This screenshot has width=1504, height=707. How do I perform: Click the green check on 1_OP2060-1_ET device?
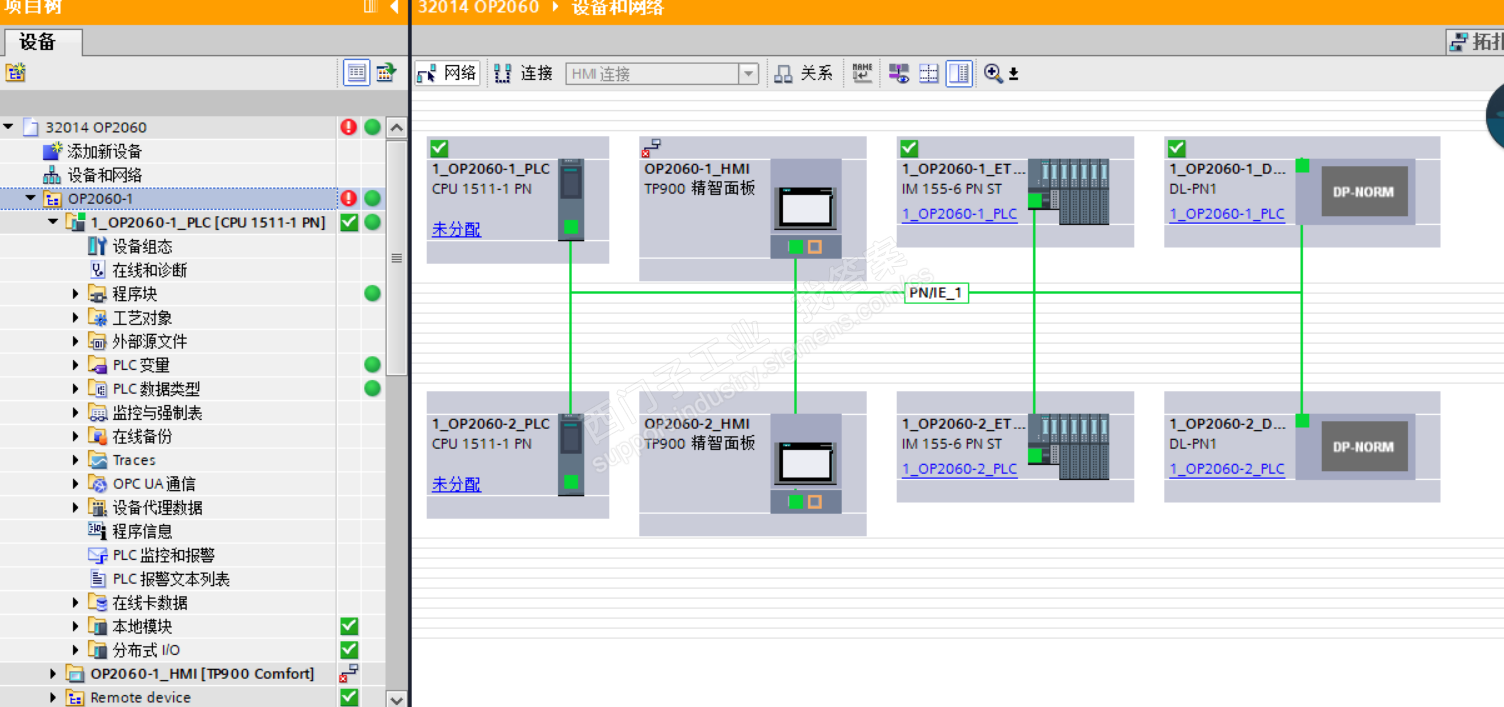click(x=908, y=148)
